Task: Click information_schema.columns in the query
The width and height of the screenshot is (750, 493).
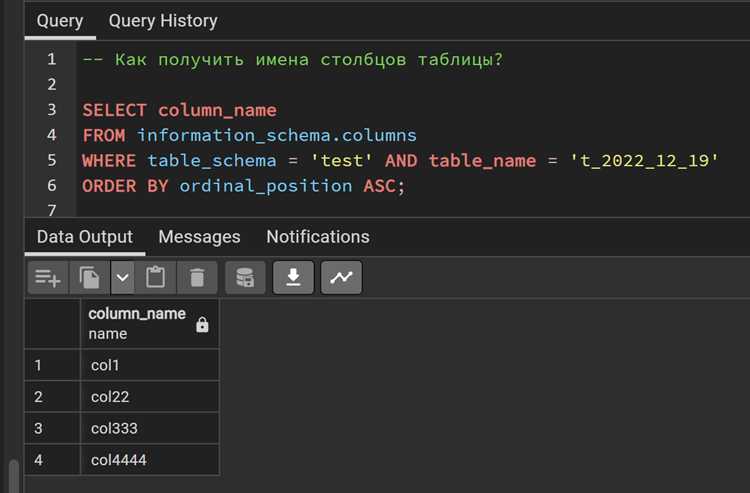Action: 277,136
